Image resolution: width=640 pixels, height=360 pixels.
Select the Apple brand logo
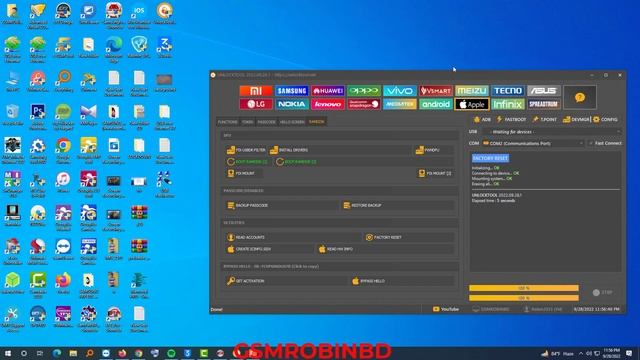[x=471, y=104]
